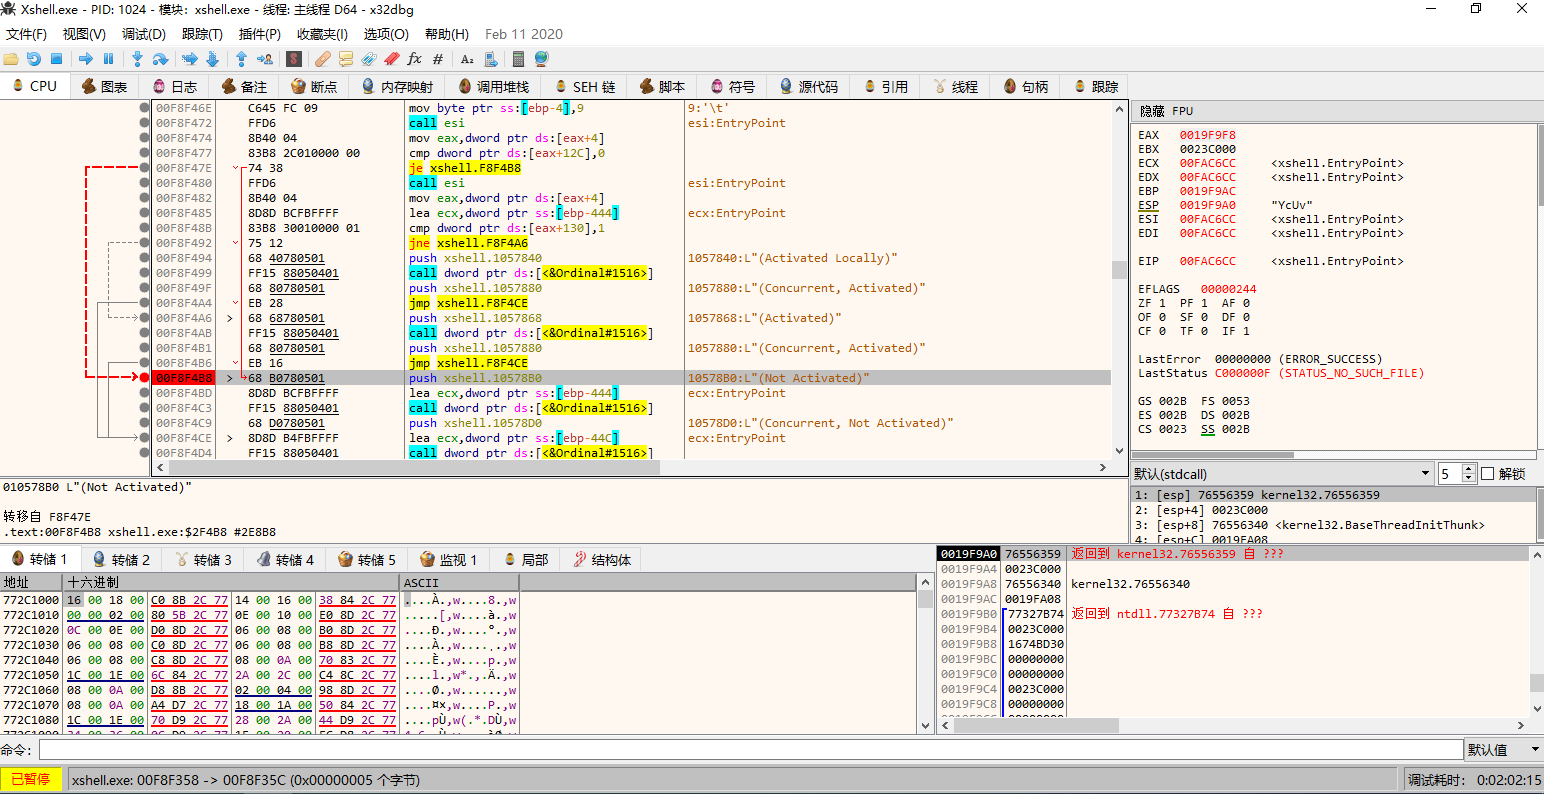
Task: Switch to the 线程 tab
Action: [x=955, y=87]
